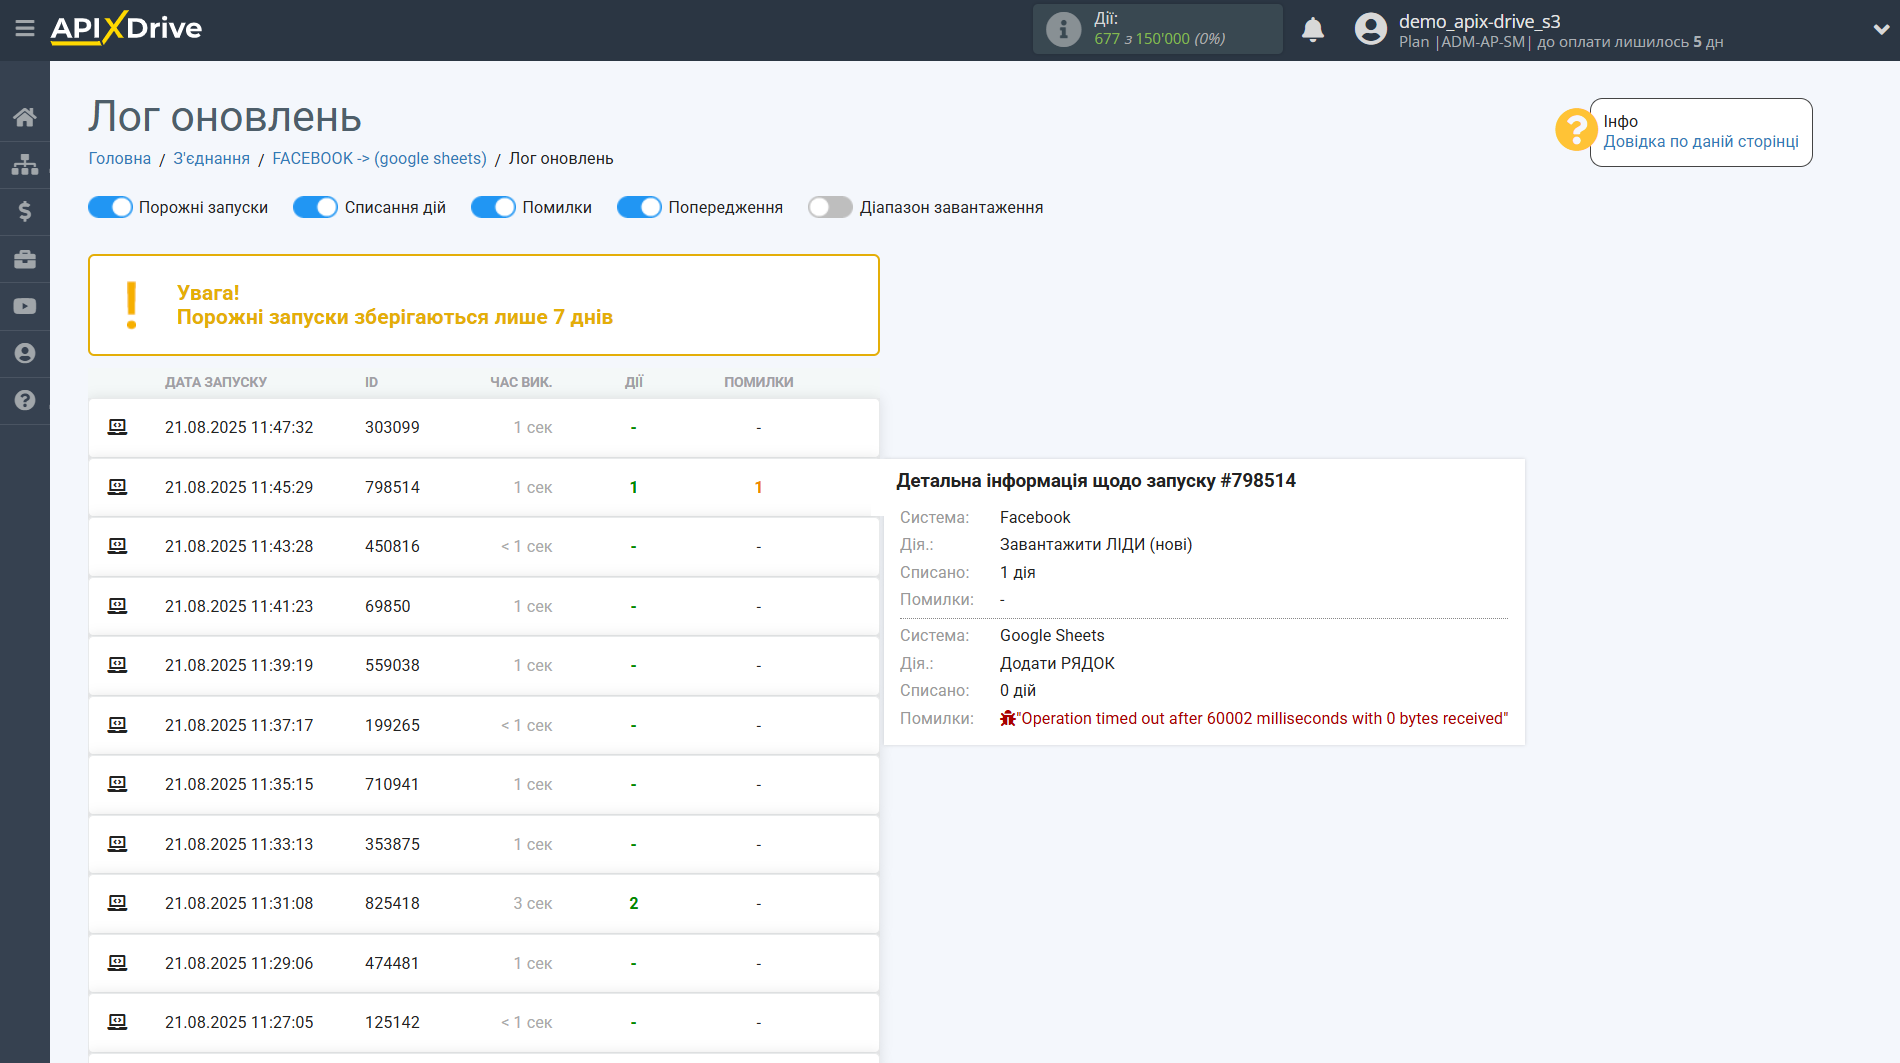Click the run icon for ID 798514
This screenshot has height=1063, width=1900.
click(x=117, y=487)
